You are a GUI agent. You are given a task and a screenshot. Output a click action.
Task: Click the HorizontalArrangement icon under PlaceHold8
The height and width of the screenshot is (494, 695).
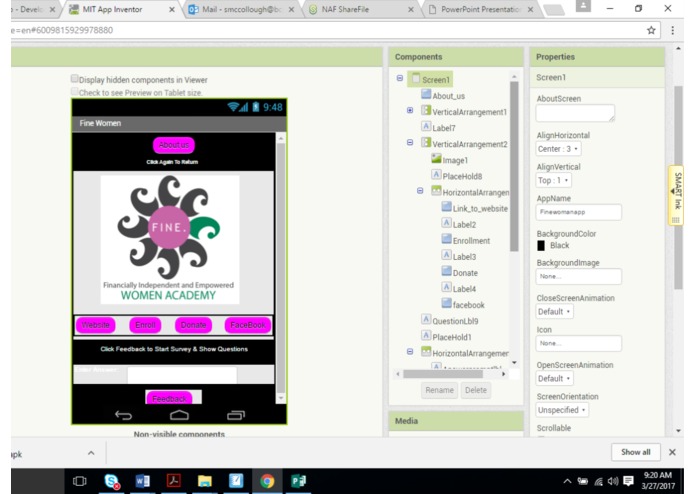436,191
